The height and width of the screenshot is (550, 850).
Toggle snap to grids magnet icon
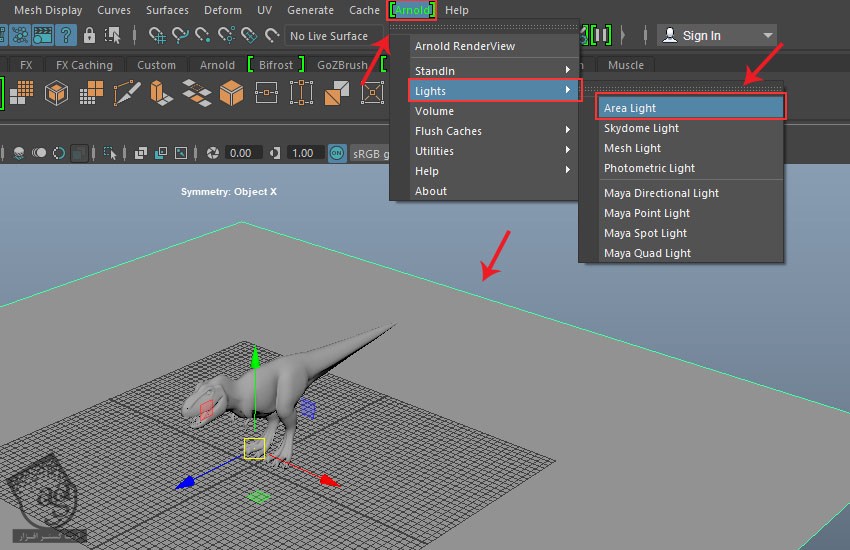[157, 36]
